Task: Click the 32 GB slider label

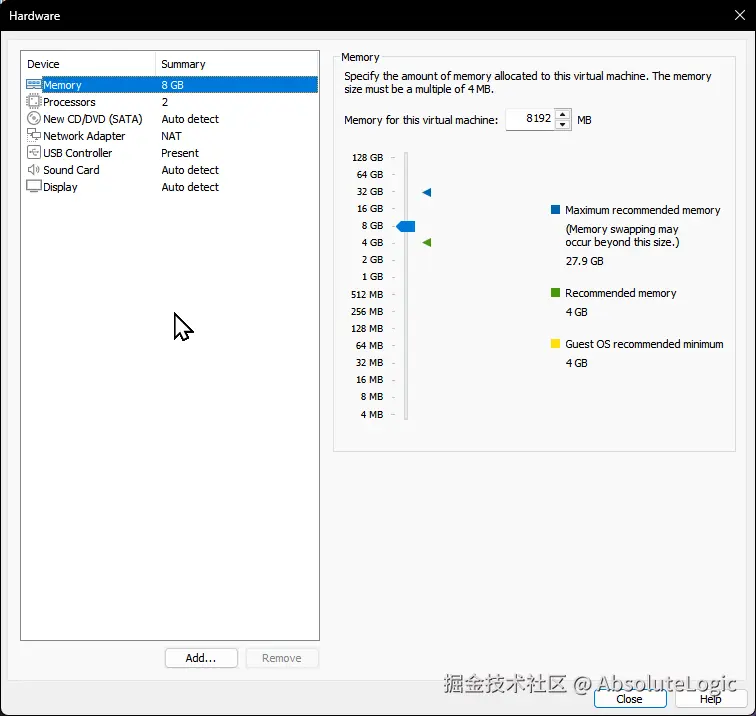Action: [370, 191]
